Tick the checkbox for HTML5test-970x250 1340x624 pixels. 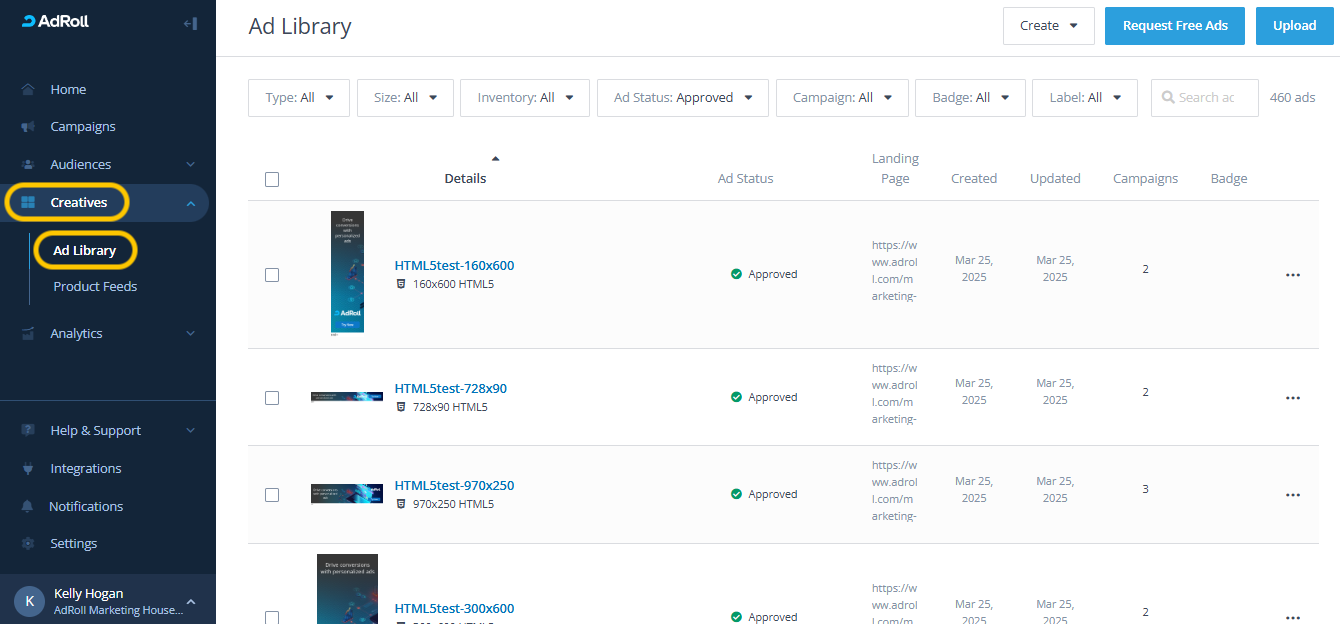pos(272,495)
